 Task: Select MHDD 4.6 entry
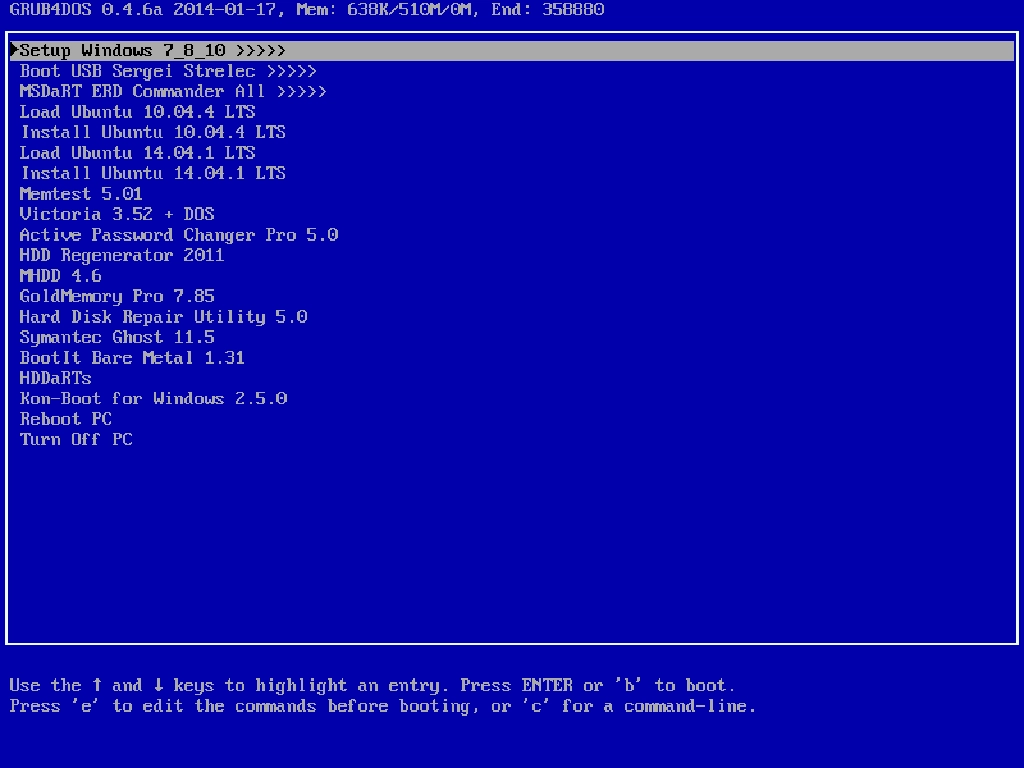pos(60,276)
